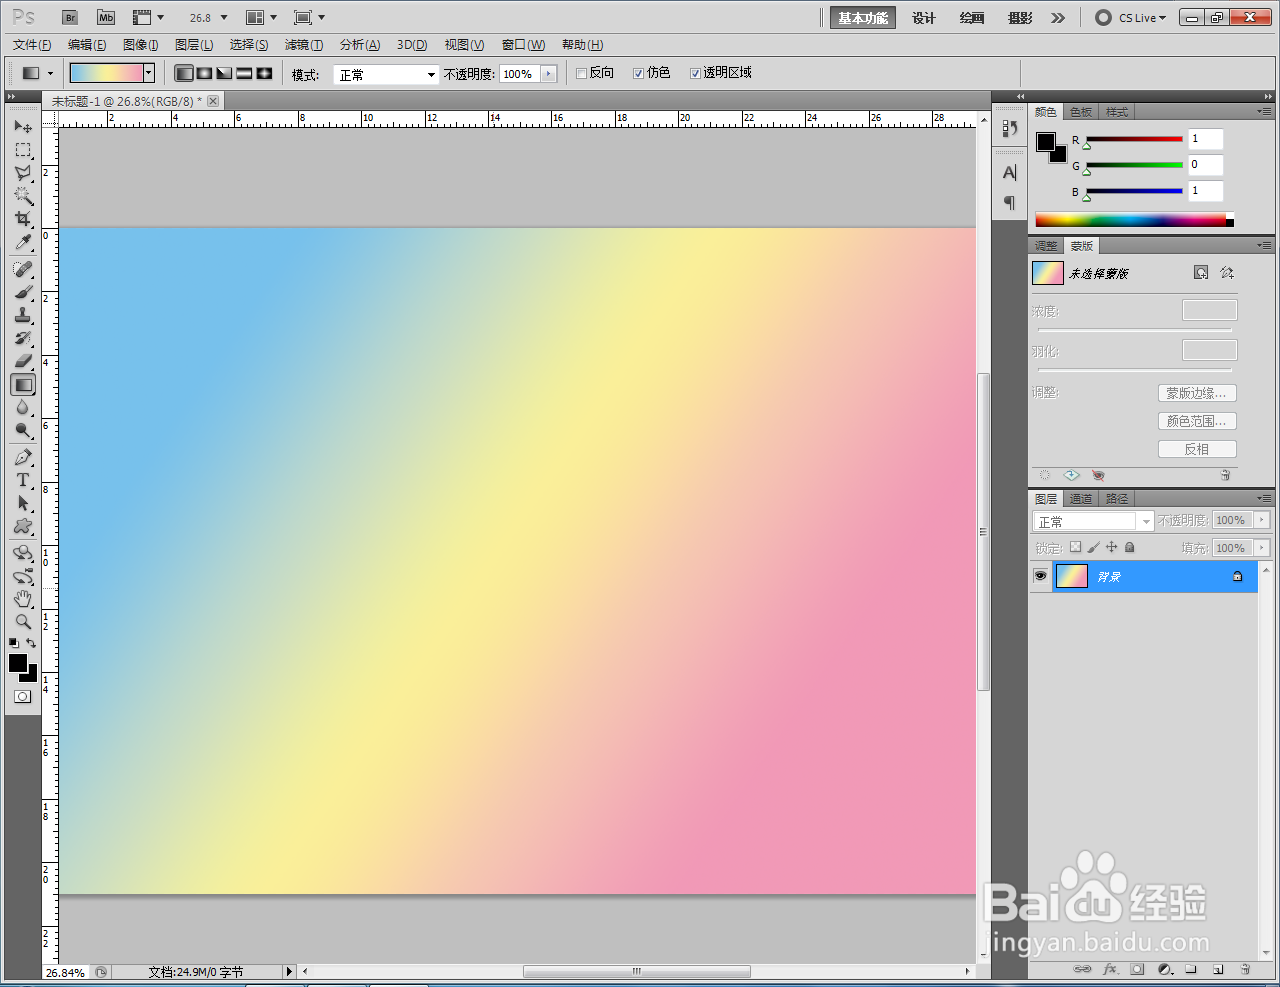Select the Dodge tool
The height and width of the screenshot is (987, 1280).
(x=23, y=431)
